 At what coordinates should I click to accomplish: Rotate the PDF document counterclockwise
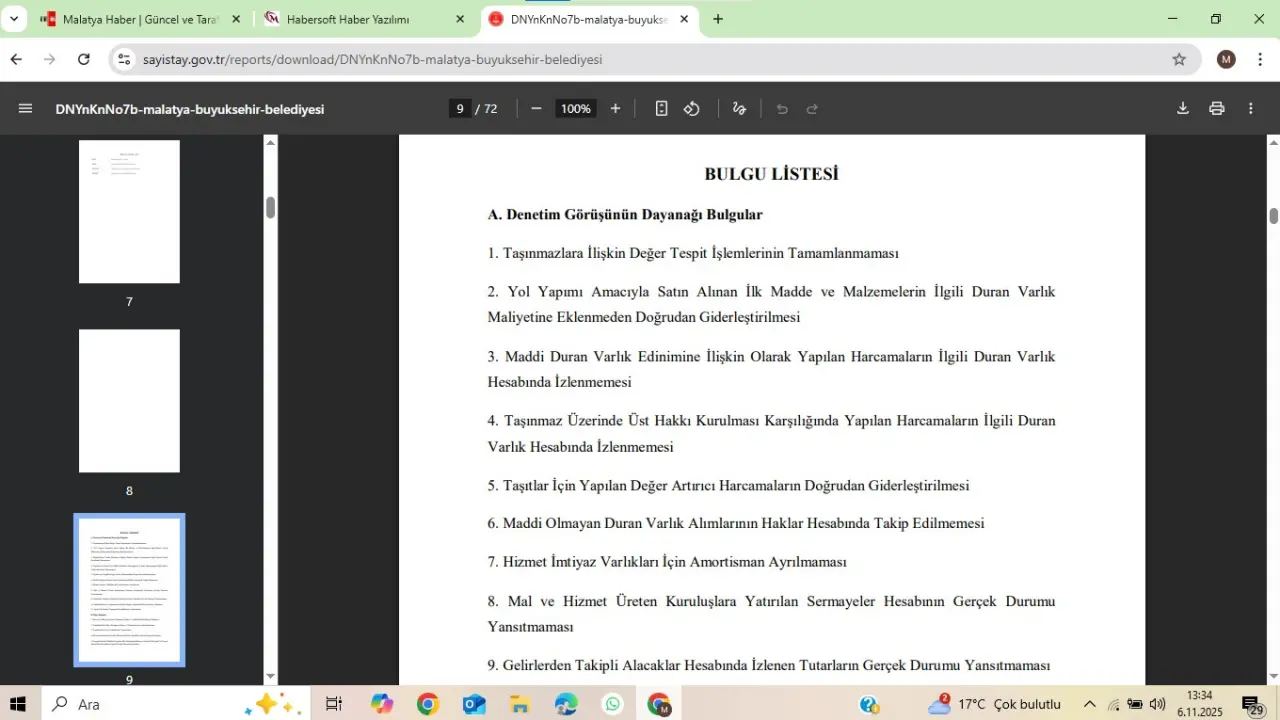click(692, 109)
